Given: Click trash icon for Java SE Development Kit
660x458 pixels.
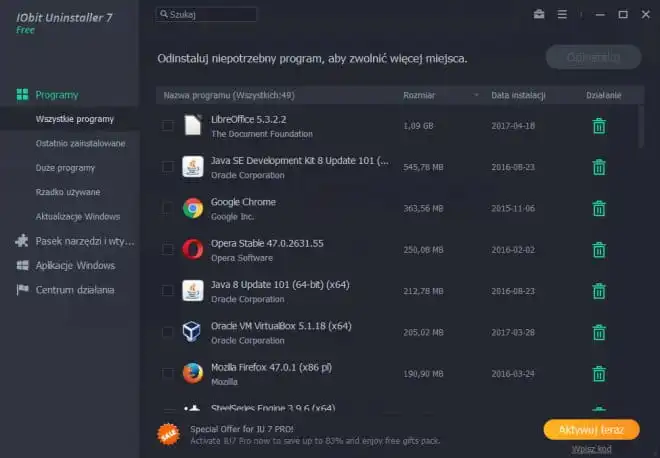Looking at the screenshot, I should click(x=599, y=167).
